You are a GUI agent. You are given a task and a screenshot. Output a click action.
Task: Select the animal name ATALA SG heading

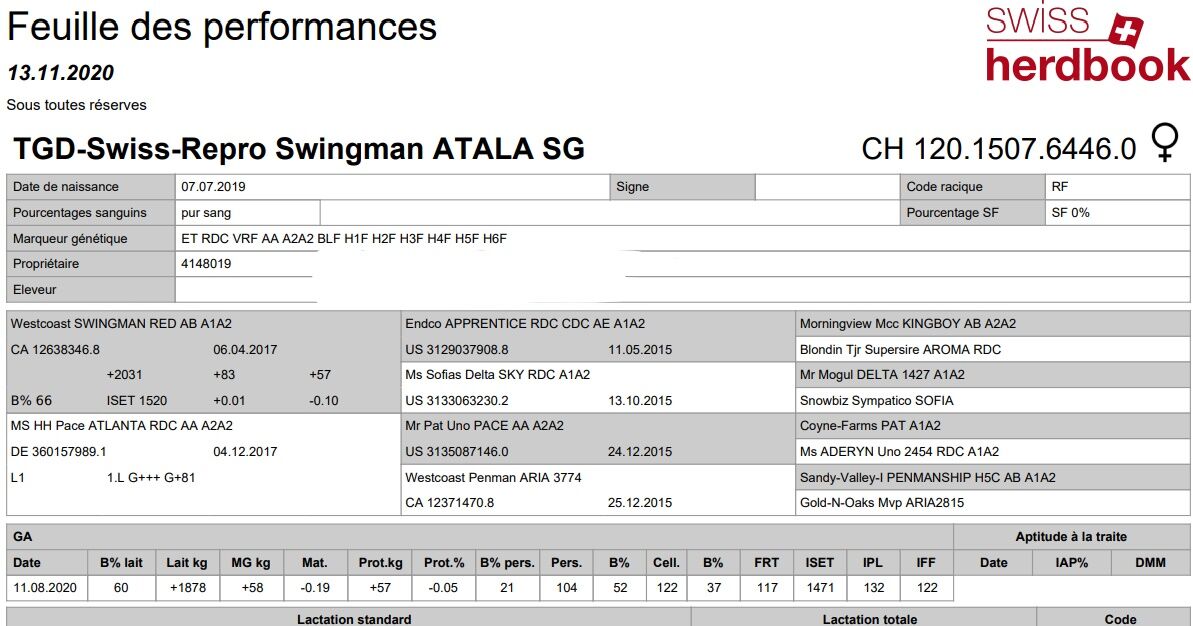[299, 149]
